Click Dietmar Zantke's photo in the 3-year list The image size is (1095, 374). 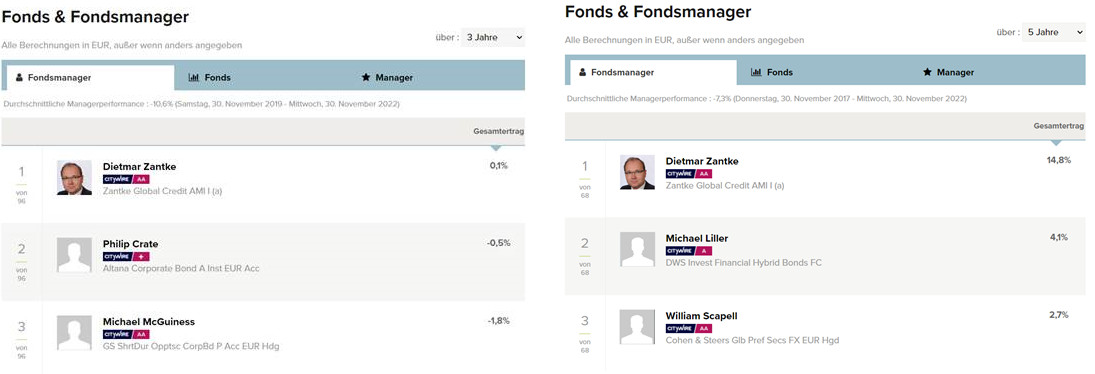(74, 178)
